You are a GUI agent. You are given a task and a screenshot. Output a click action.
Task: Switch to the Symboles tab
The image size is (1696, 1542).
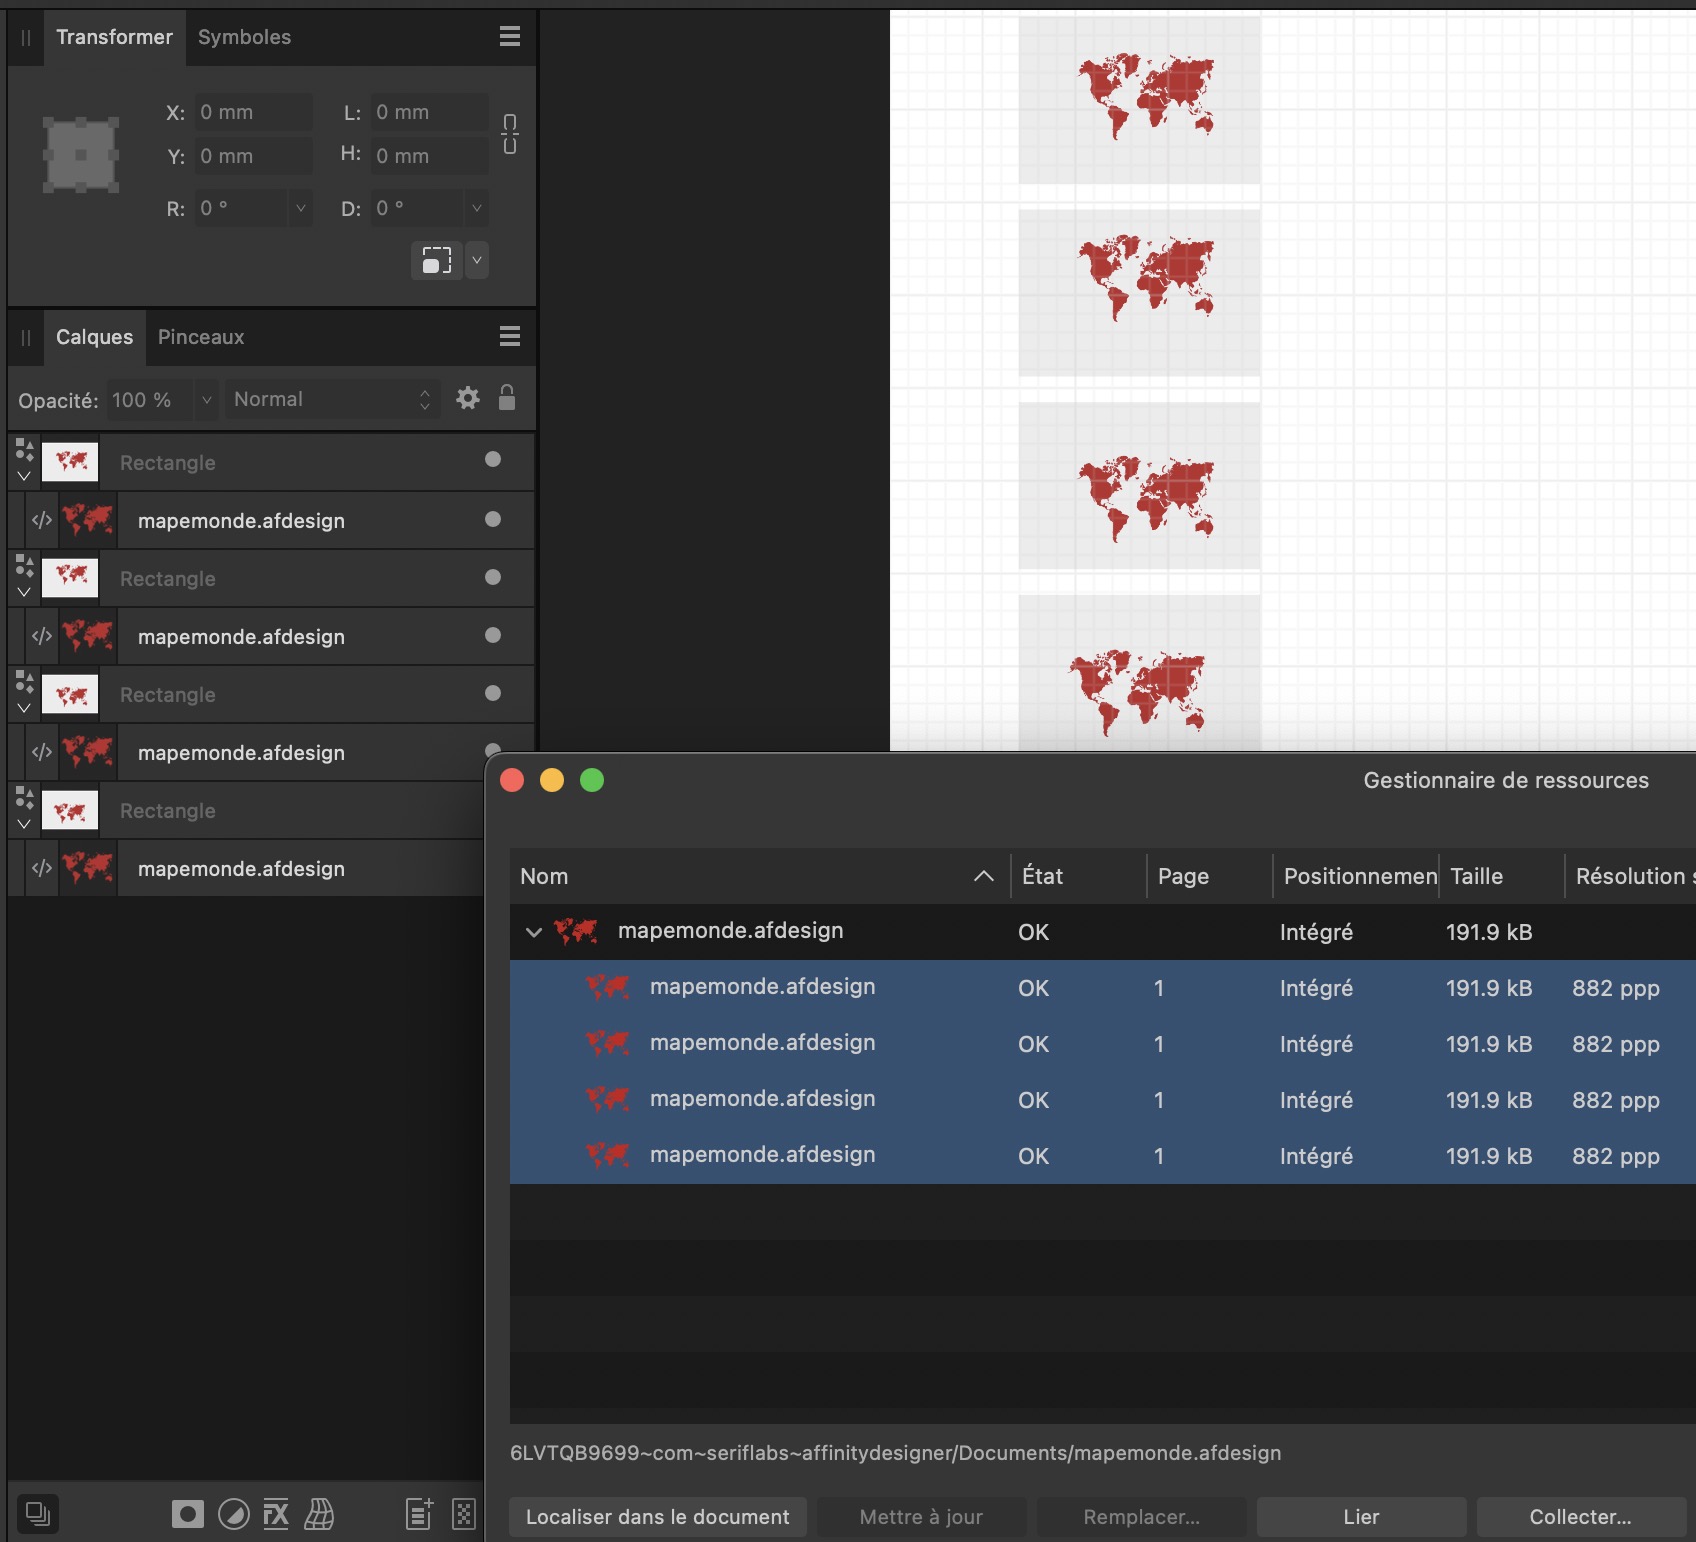coord(244,37)
